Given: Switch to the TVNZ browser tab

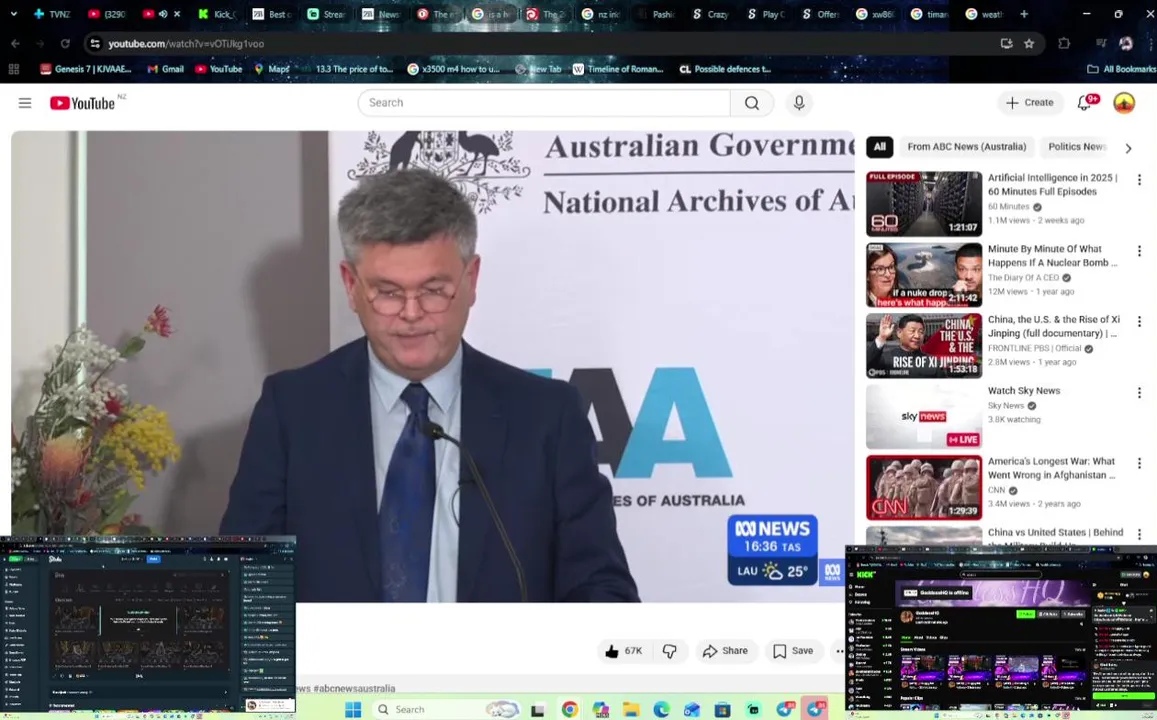Looking at the screenshot, I should pyautogui.click(x=52, y=14).
